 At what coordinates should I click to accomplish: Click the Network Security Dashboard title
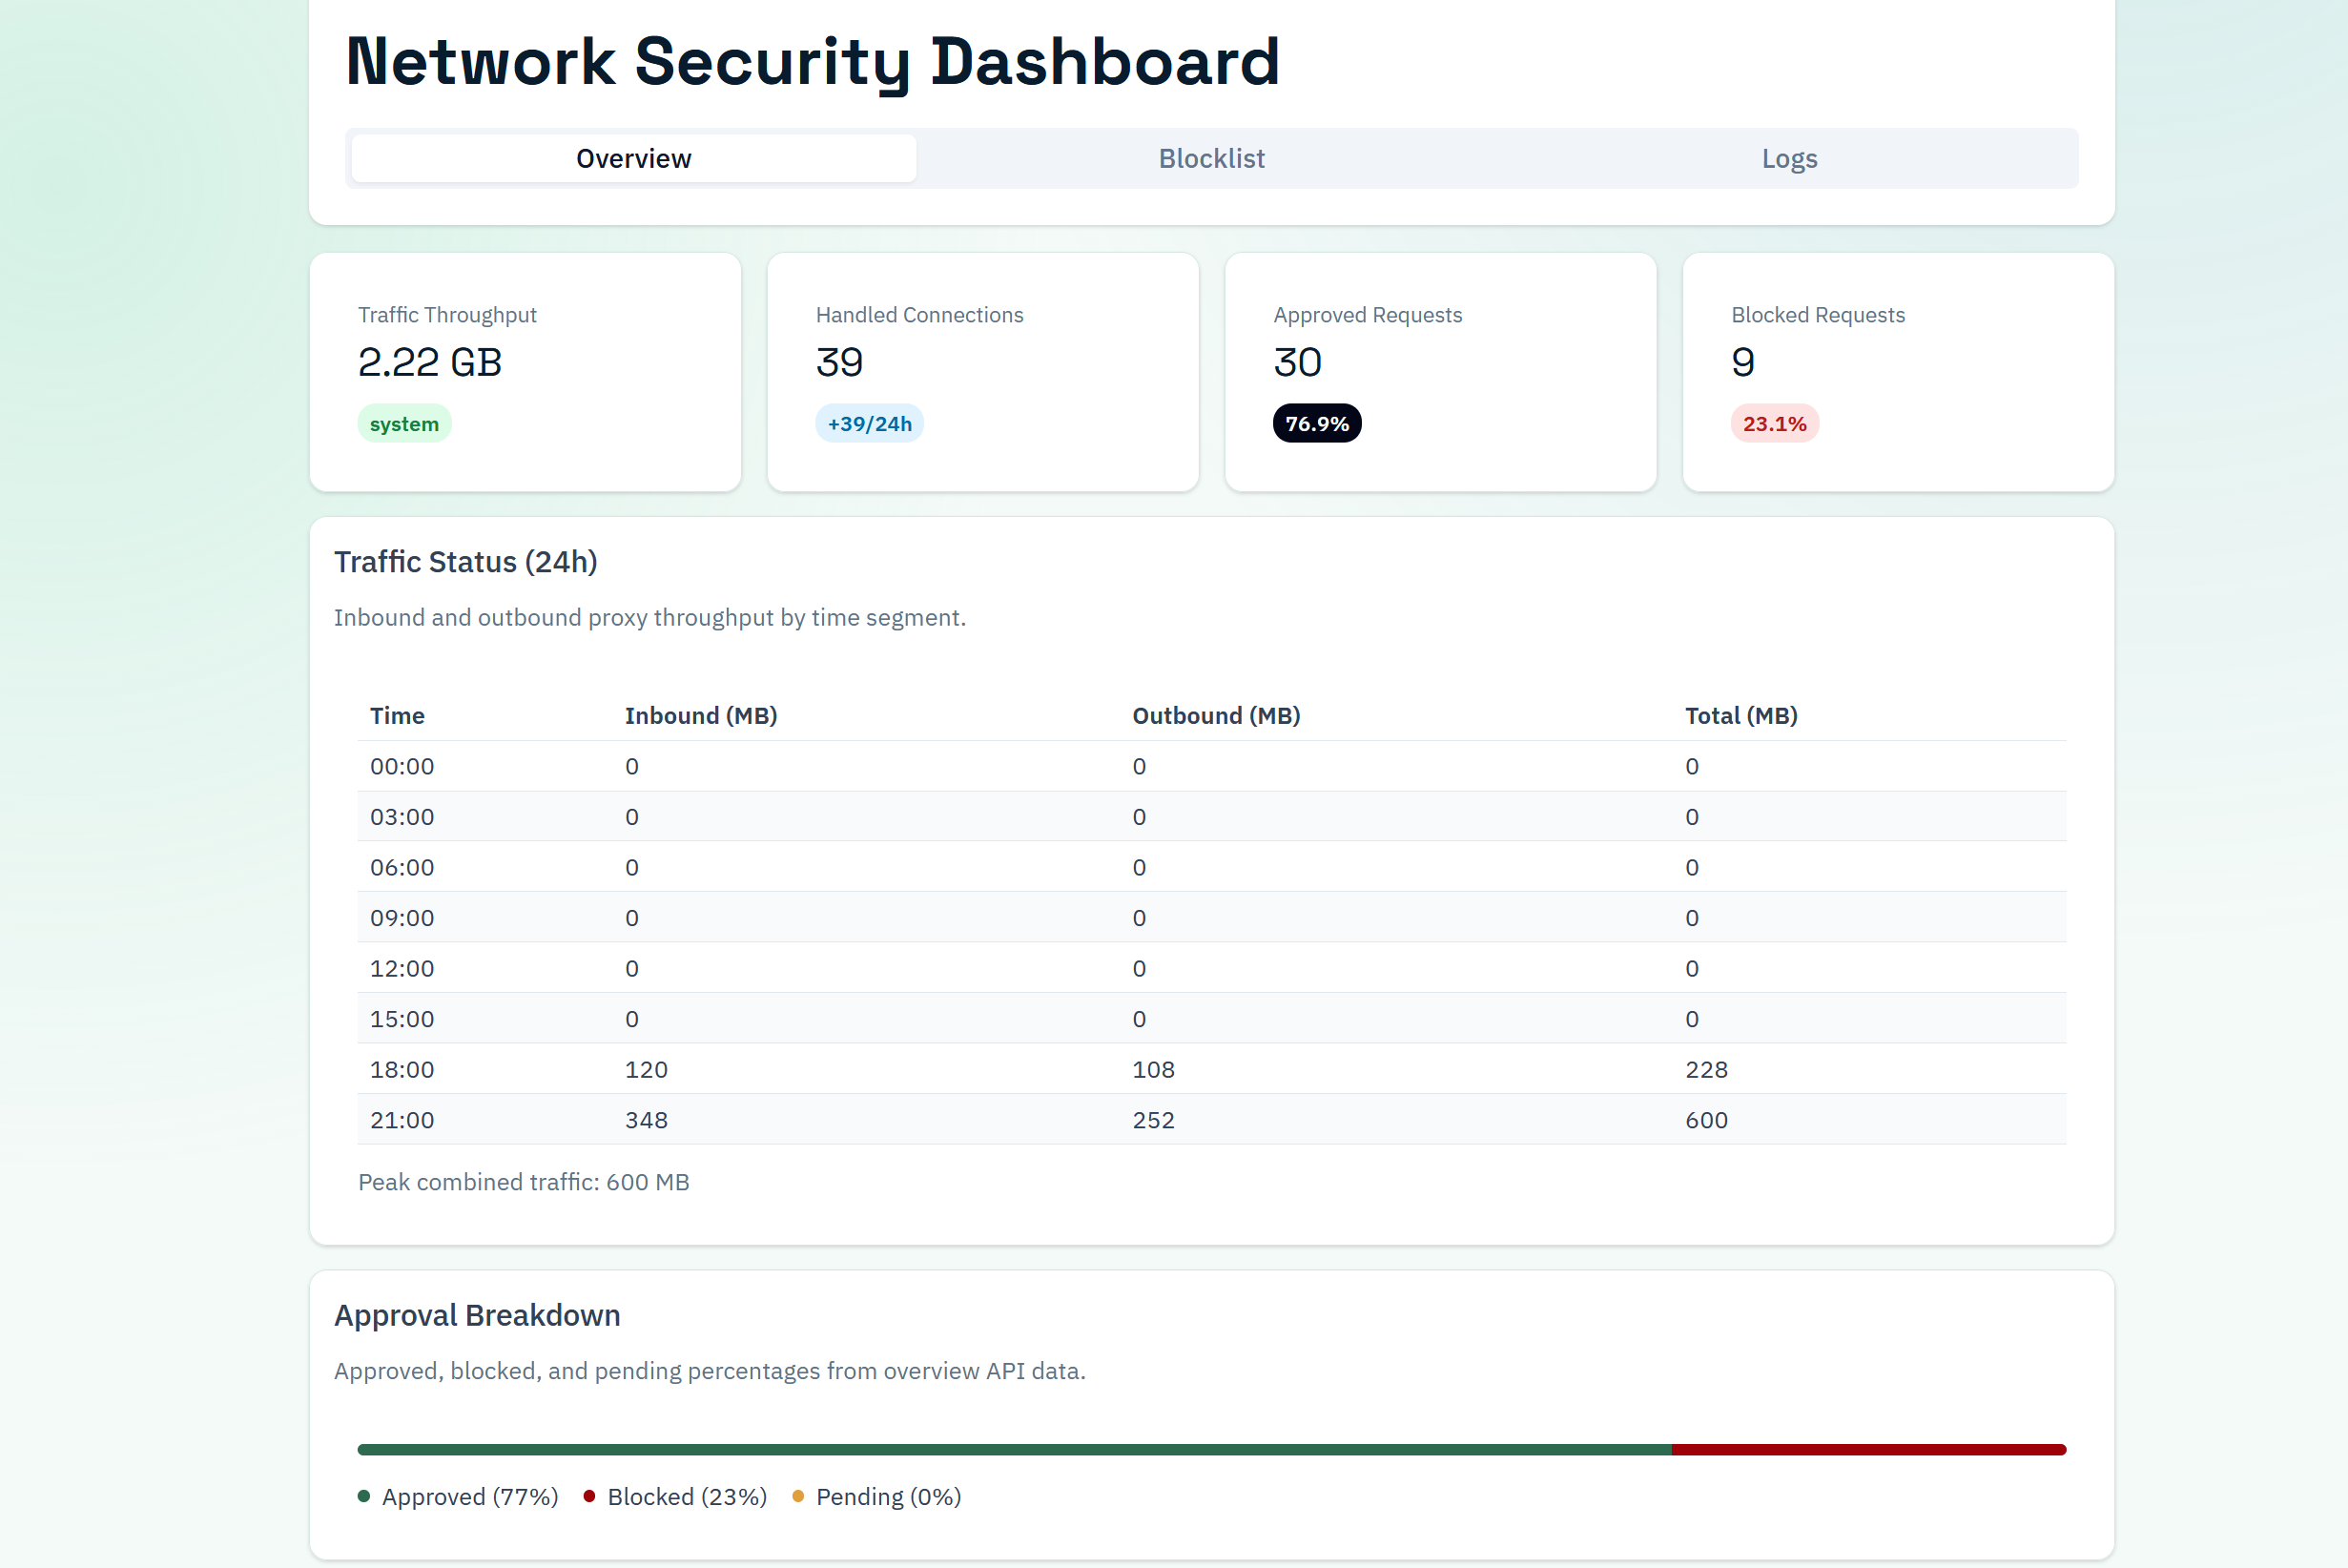pos(812,62)
